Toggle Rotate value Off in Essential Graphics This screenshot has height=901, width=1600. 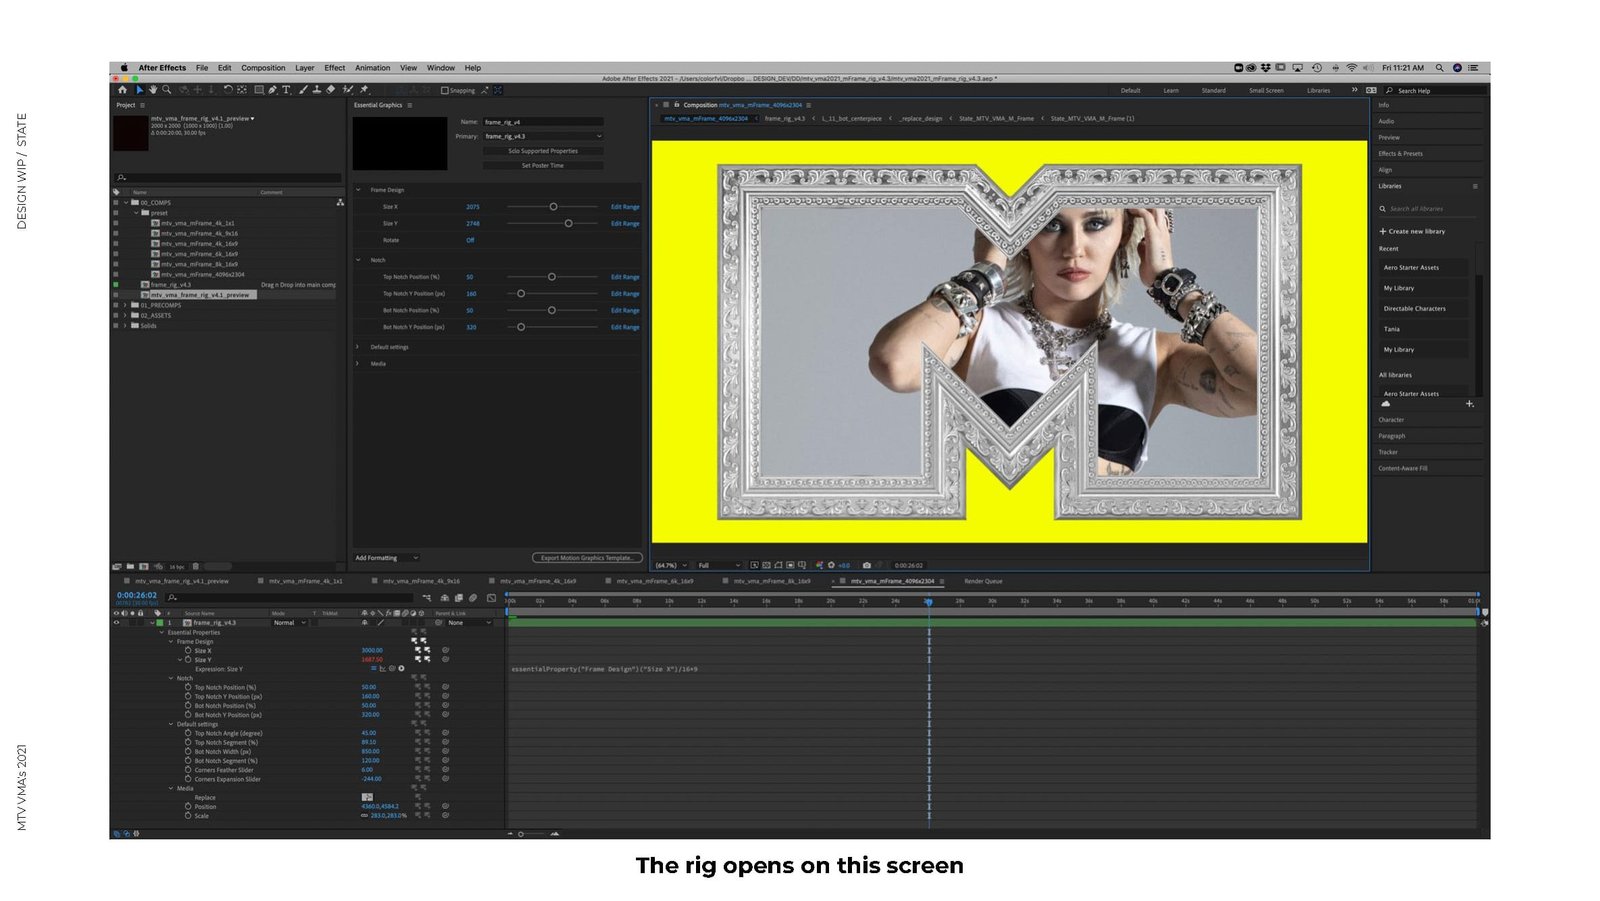[x=470, y=240]
